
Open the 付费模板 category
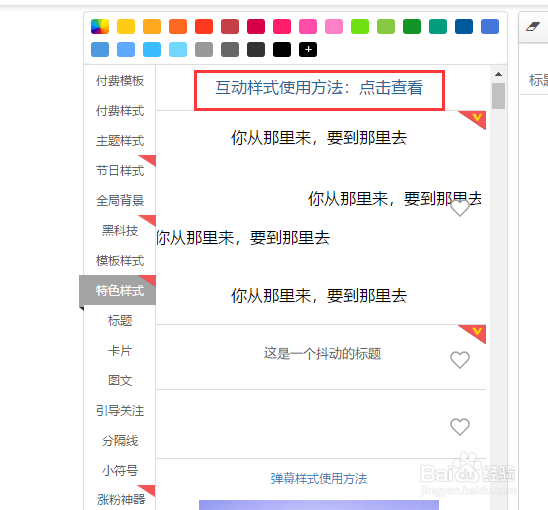120,81
